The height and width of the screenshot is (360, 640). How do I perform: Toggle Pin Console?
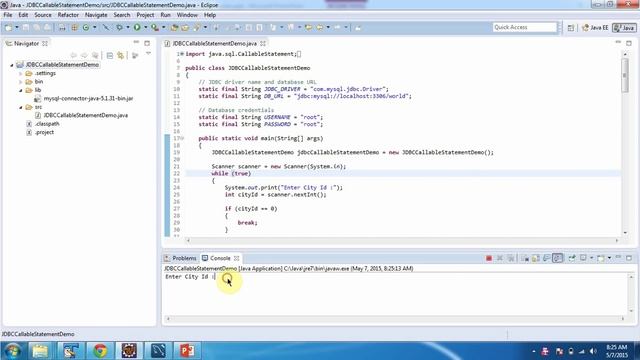pyautogui.click(x=572, y=258)
